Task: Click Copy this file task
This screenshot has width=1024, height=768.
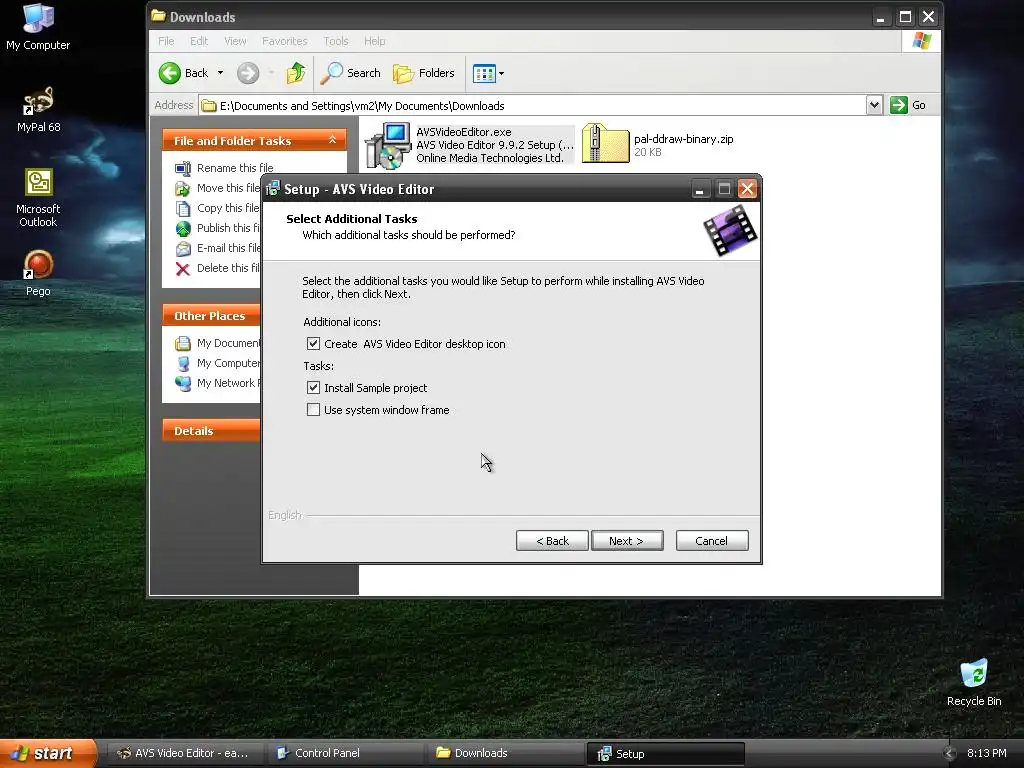Action: [x=217, y=208]
